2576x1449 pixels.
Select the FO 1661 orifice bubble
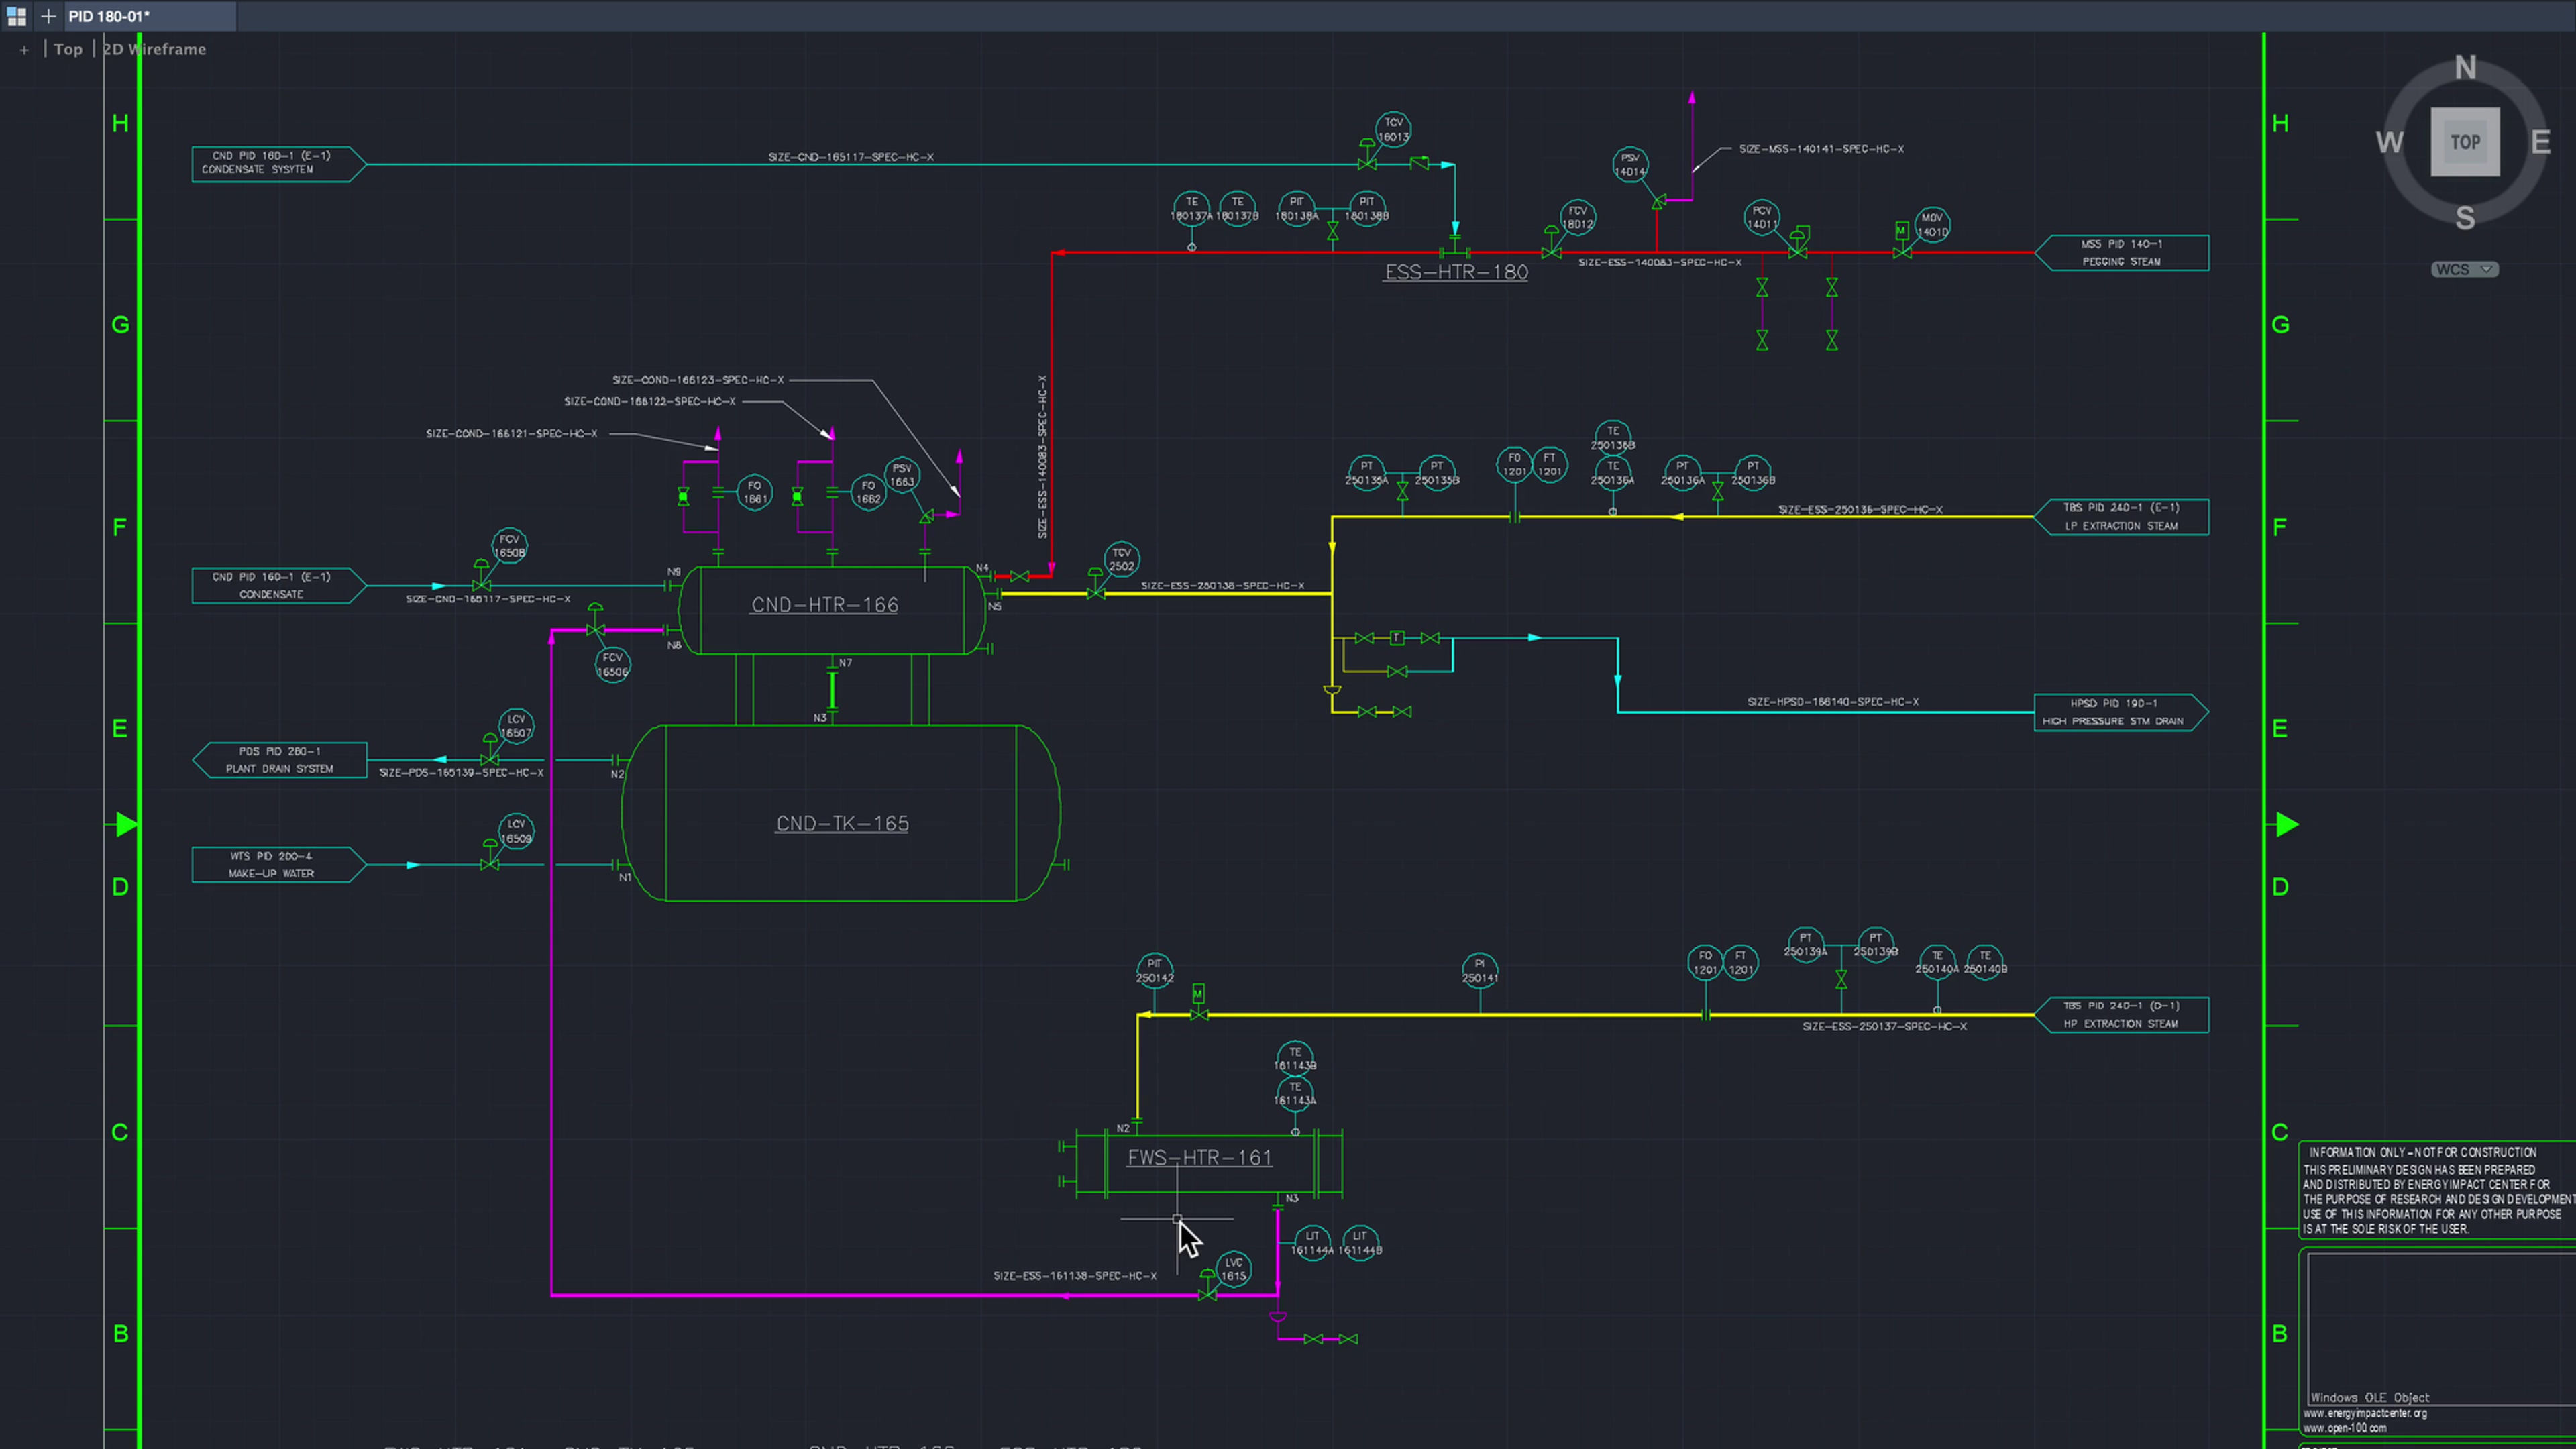[755, 492]
